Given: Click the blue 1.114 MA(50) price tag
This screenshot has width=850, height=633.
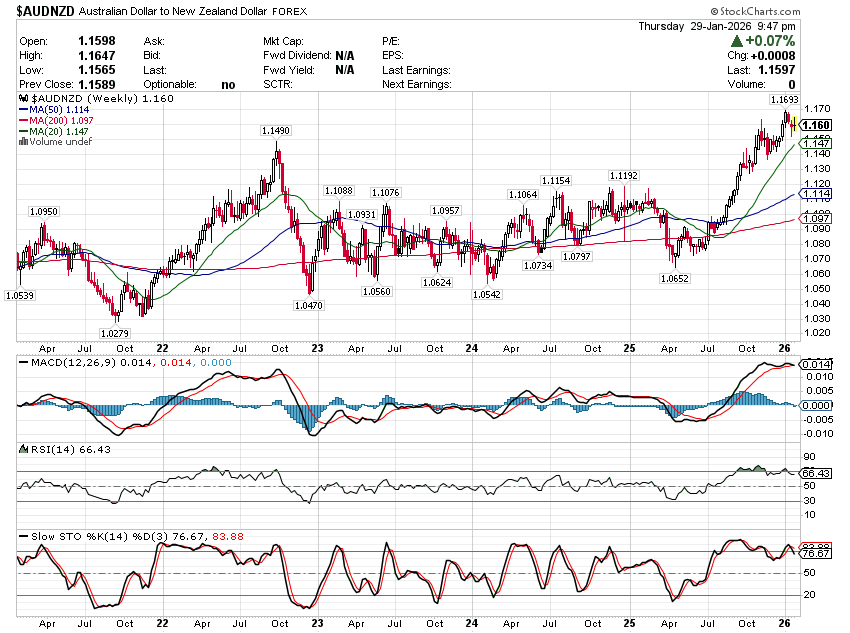Looking at the screenshot, I should 816,193.
